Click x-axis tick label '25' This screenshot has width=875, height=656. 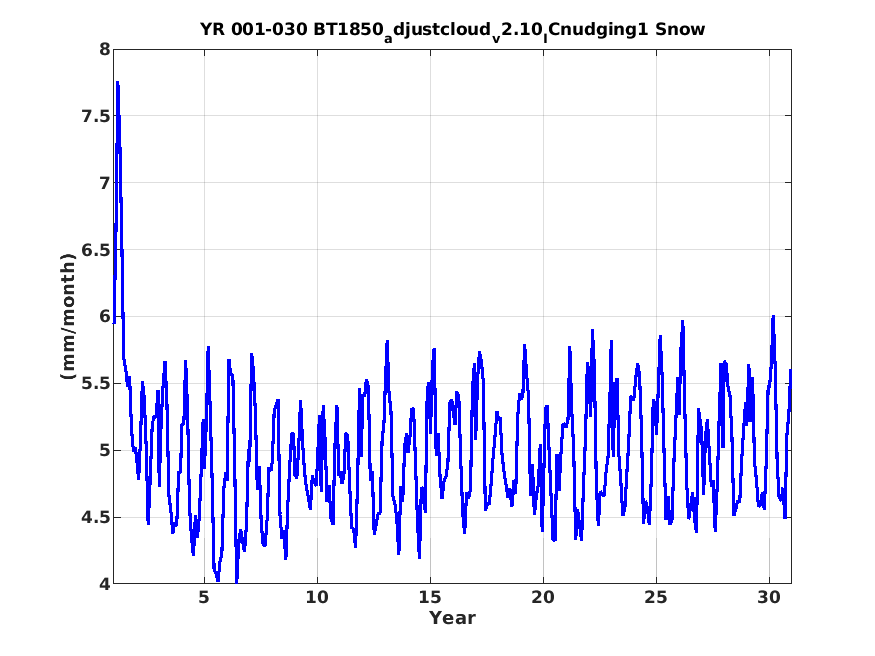pos(656,597)
